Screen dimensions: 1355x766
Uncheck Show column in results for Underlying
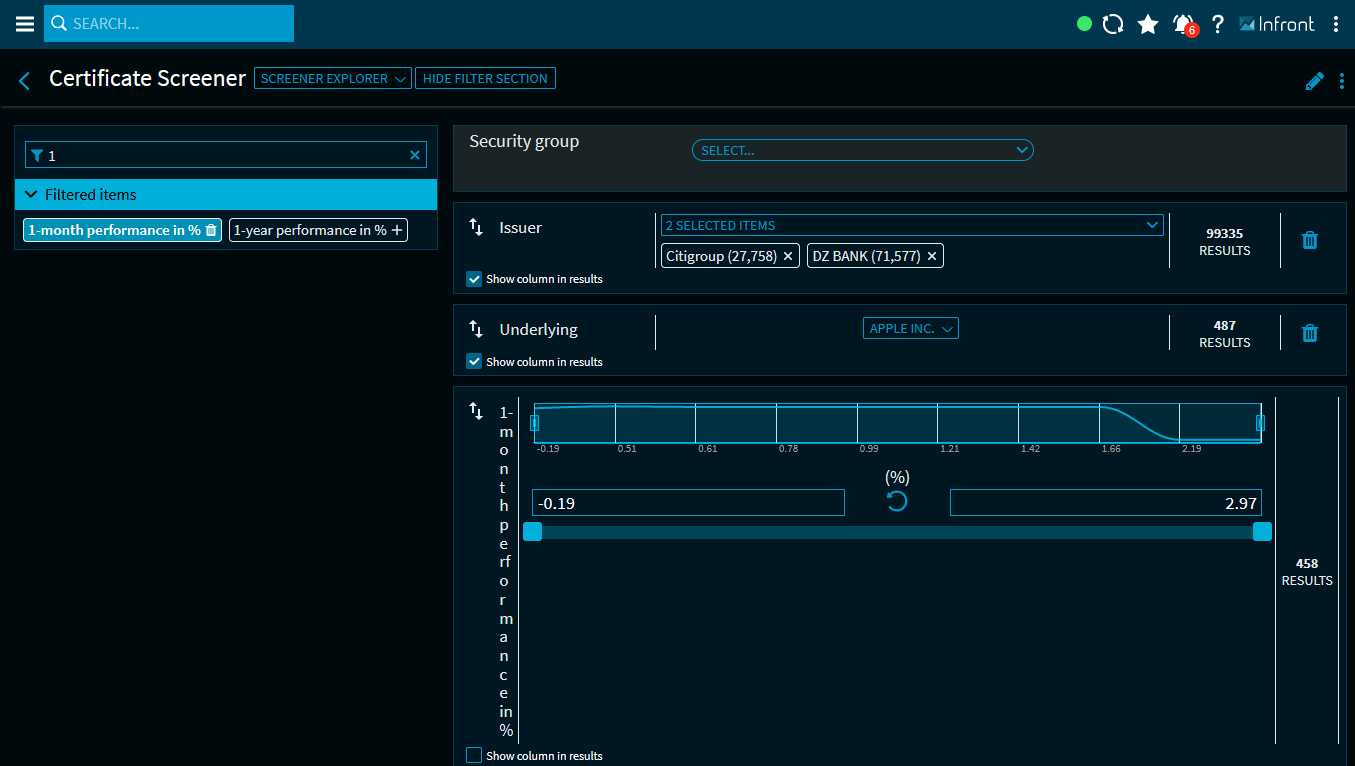[474, 361]
